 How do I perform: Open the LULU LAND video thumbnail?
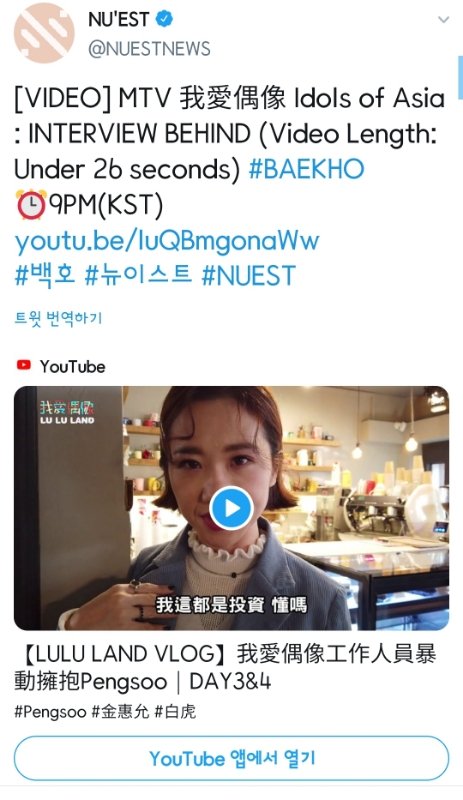tap(232, 508)
